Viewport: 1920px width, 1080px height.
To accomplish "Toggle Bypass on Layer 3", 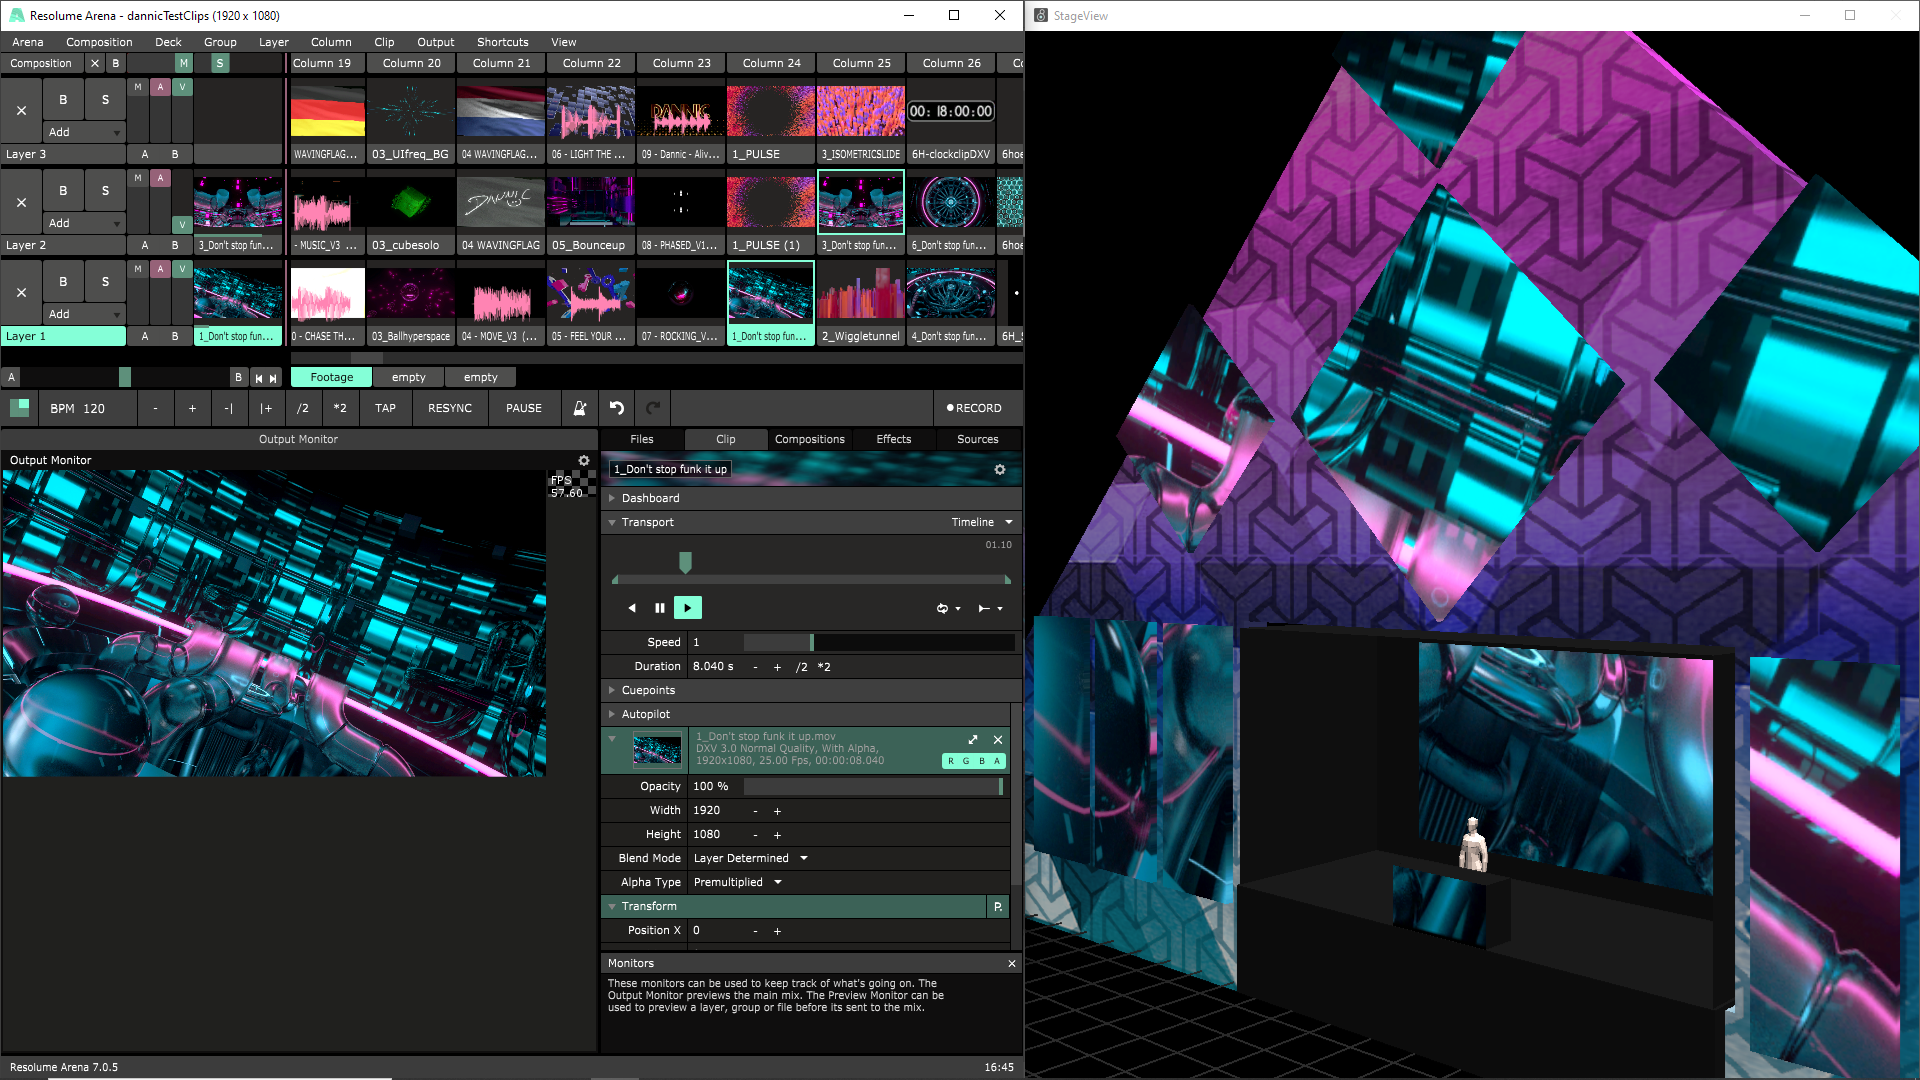I will 63,99.
